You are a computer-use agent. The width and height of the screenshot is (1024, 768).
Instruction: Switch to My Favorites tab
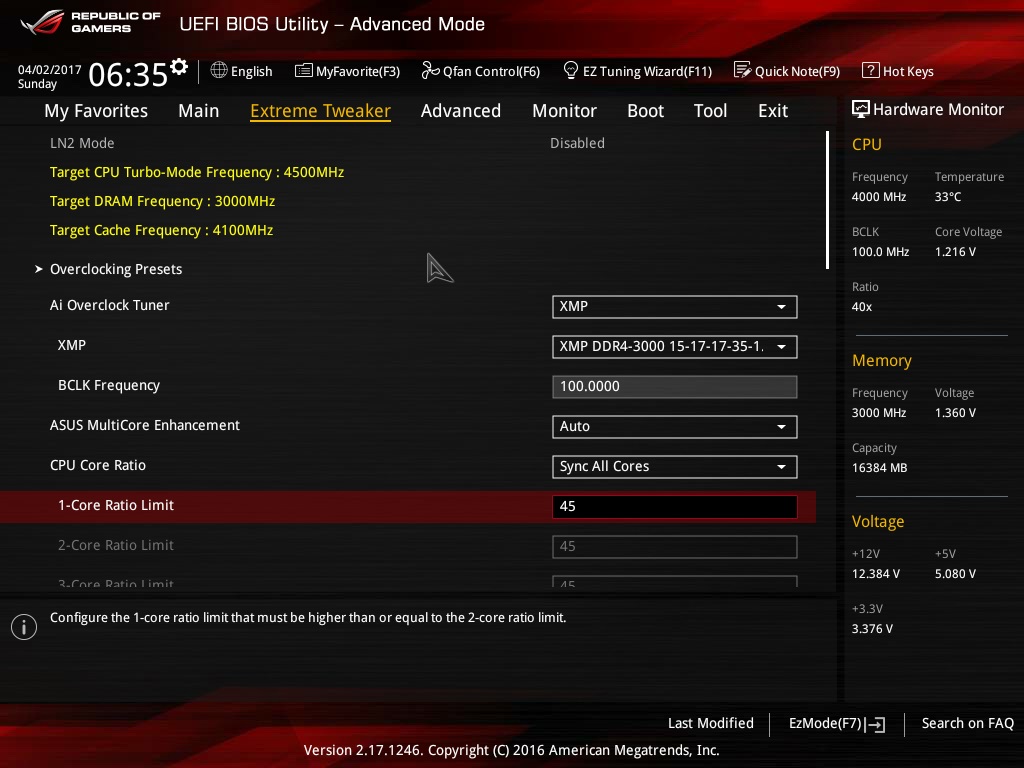(96, 111)
